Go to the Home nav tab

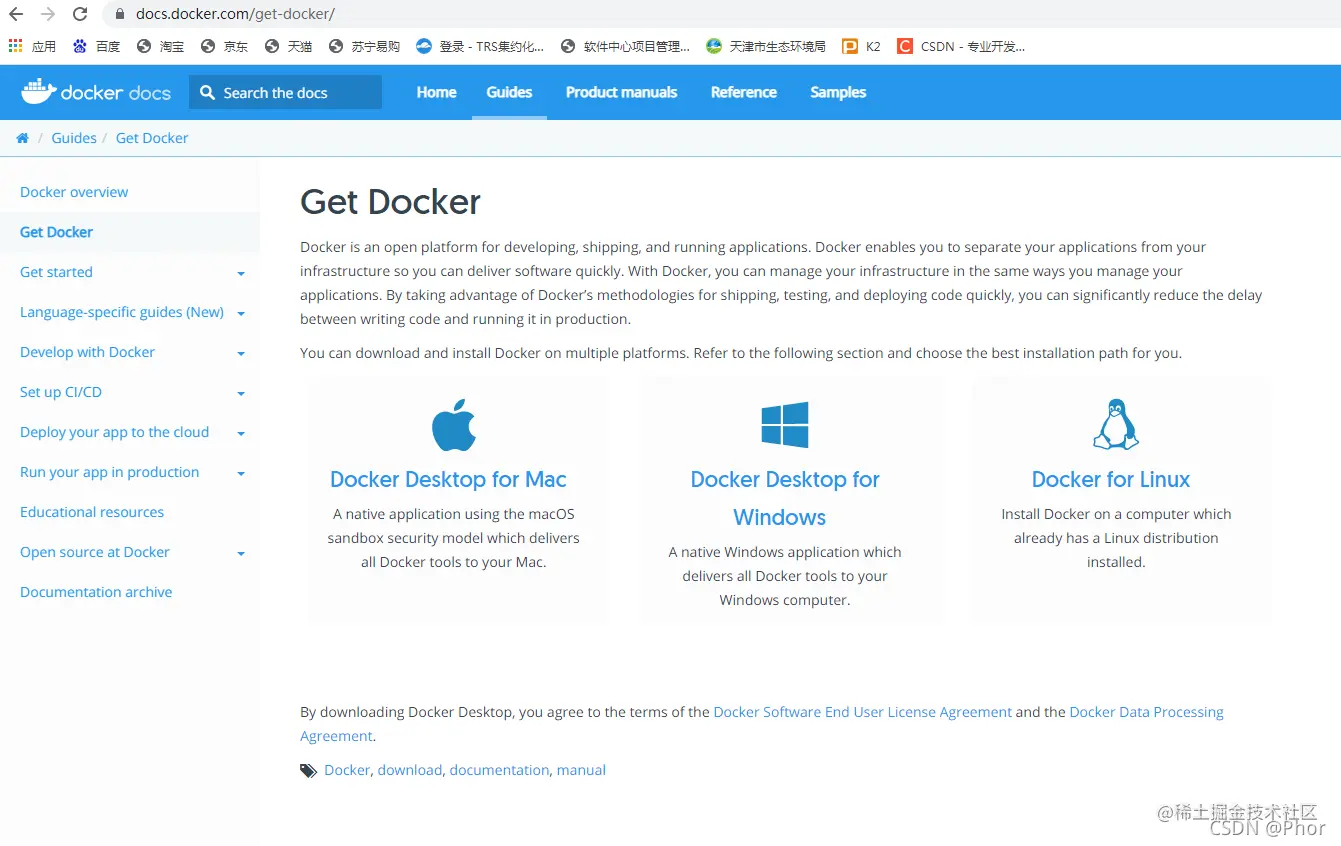tap(436, 92)
